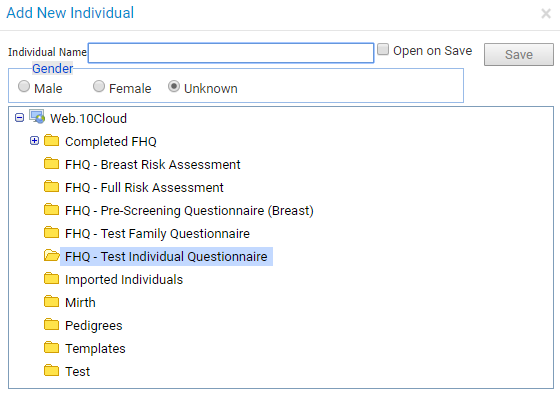Click the Save button
The width and height of the screenshot is (560, 399).
coord(519,55)
